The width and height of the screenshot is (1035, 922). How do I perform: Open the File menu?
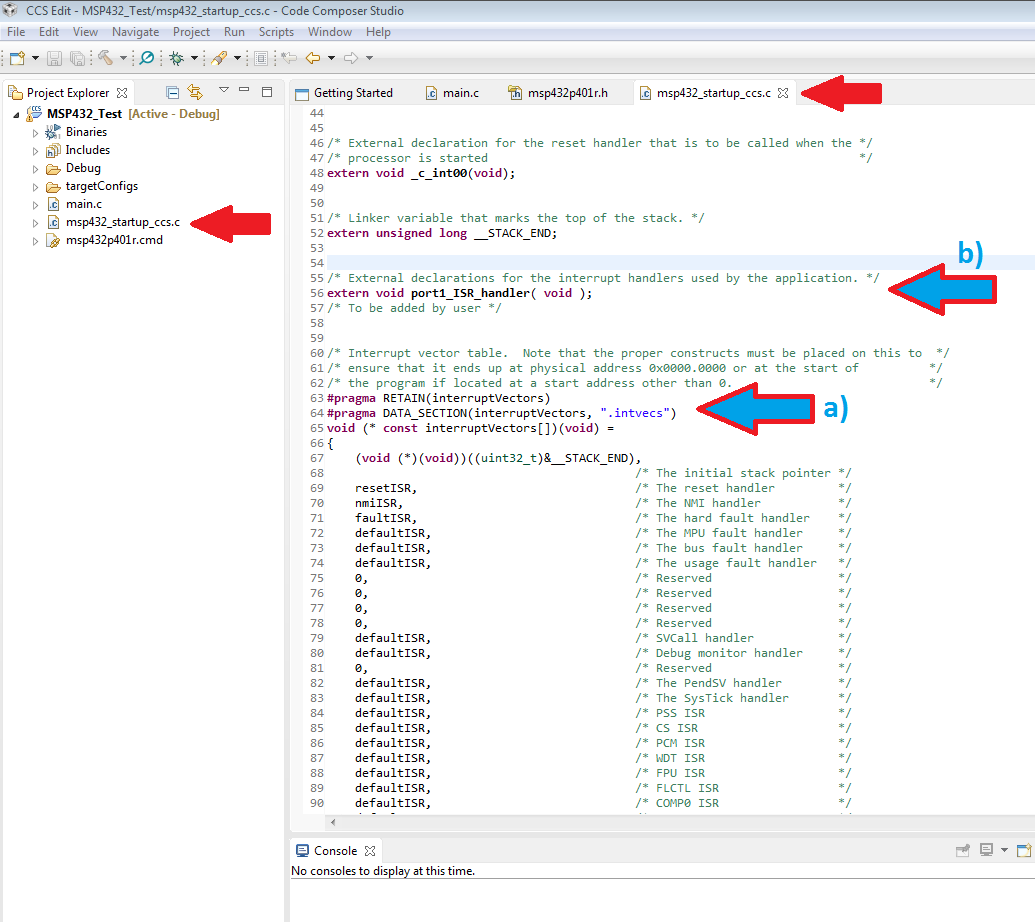[x=16, y=32]
